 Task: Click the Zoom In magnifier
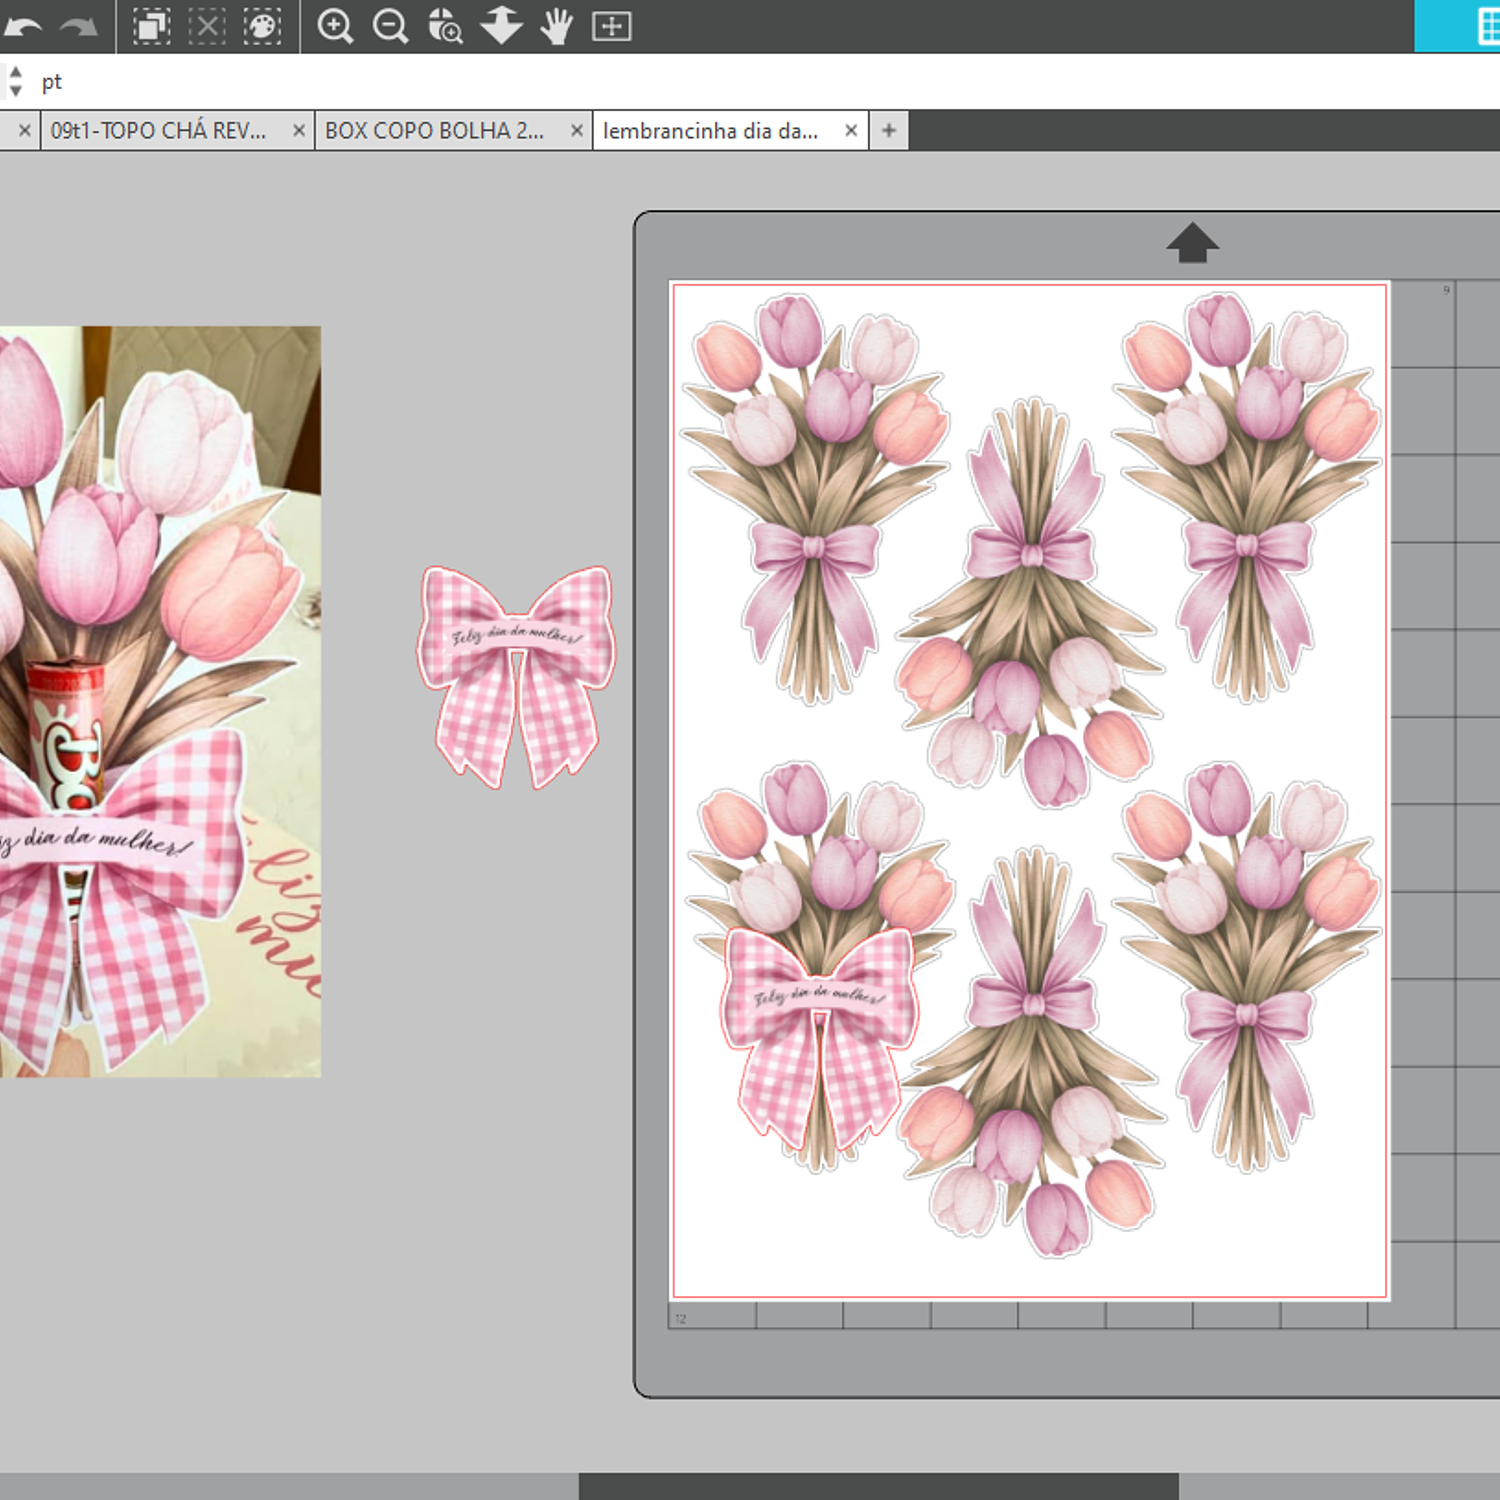coord(335,26)
